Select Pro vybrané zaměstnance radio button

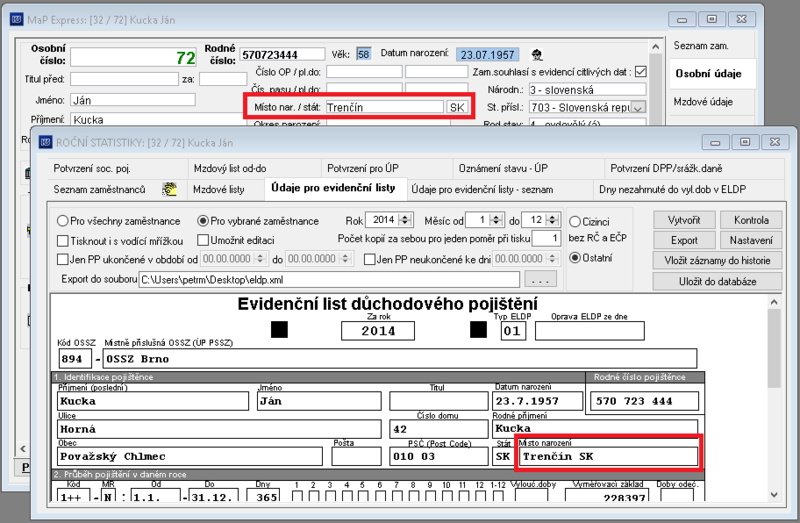pyautogui.click(x=203, y=221)
